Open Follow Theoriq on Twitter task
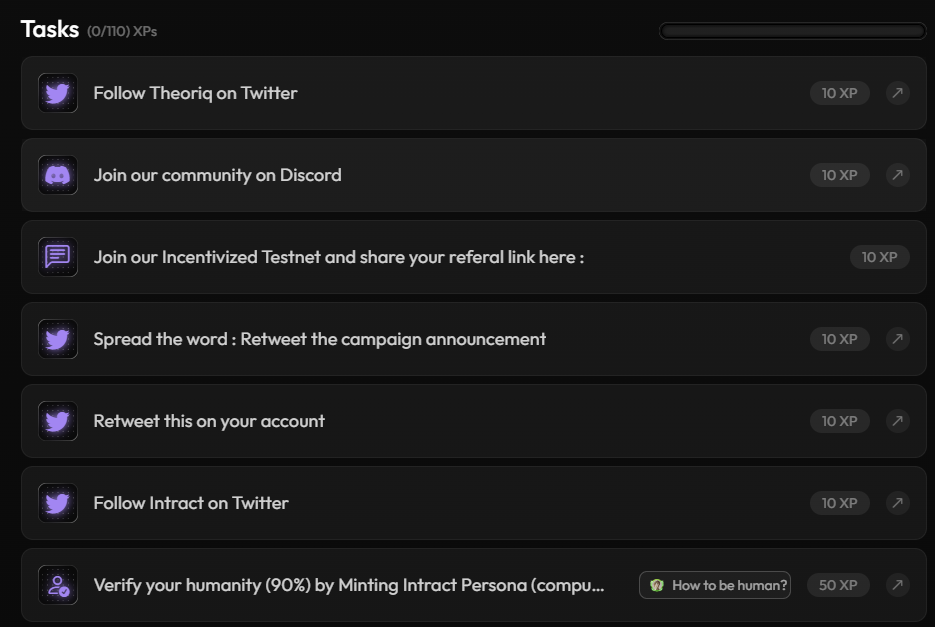Viewport: 935px width, 627px height. (196, 93)
